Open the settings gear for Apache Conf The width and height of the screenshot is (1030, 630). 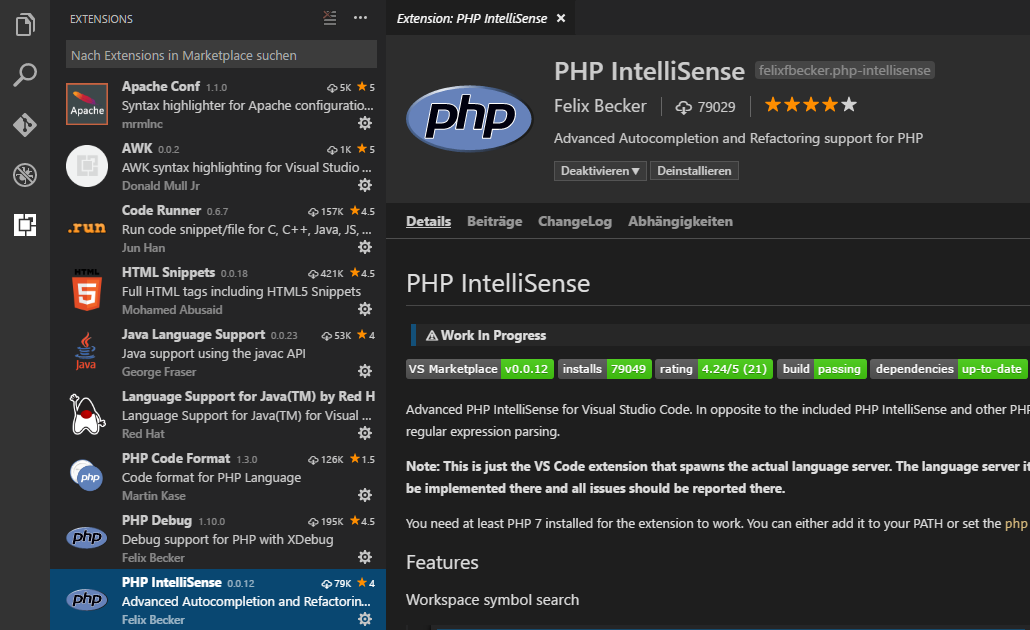[x=365, y=123]
